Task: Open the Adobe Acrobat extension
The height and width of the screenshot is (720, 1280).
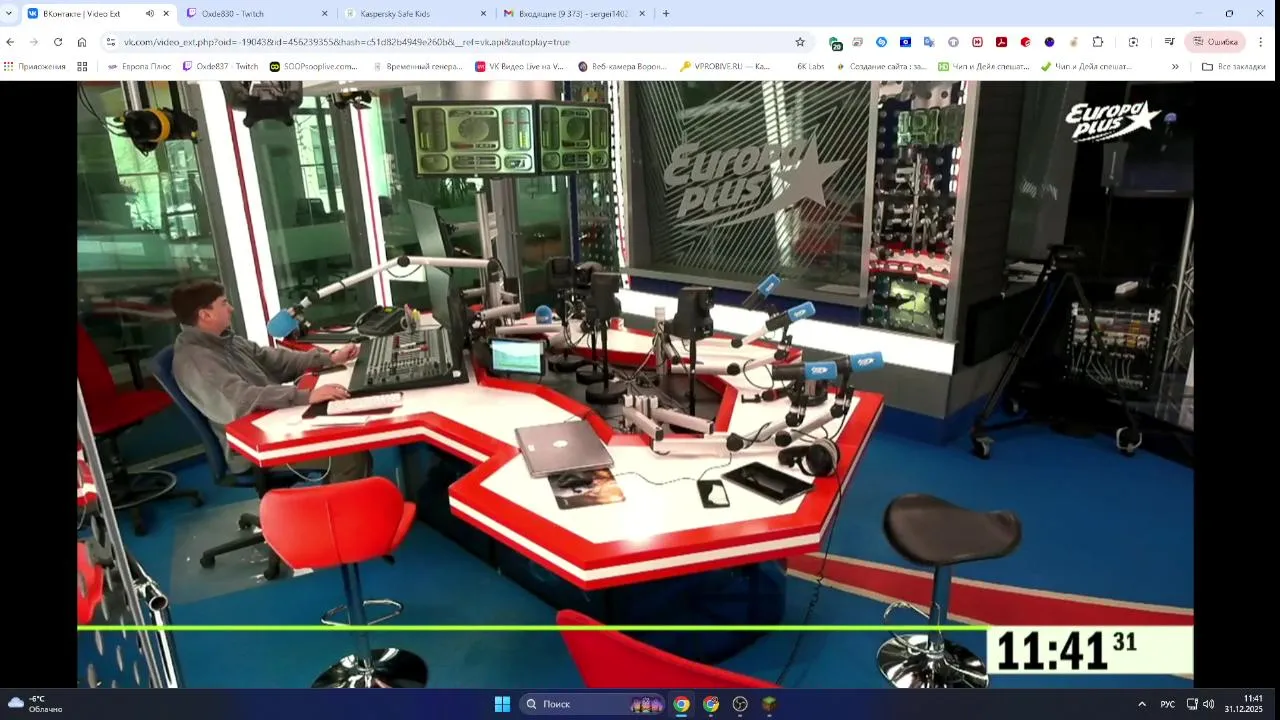Action: click(1001, 42)
